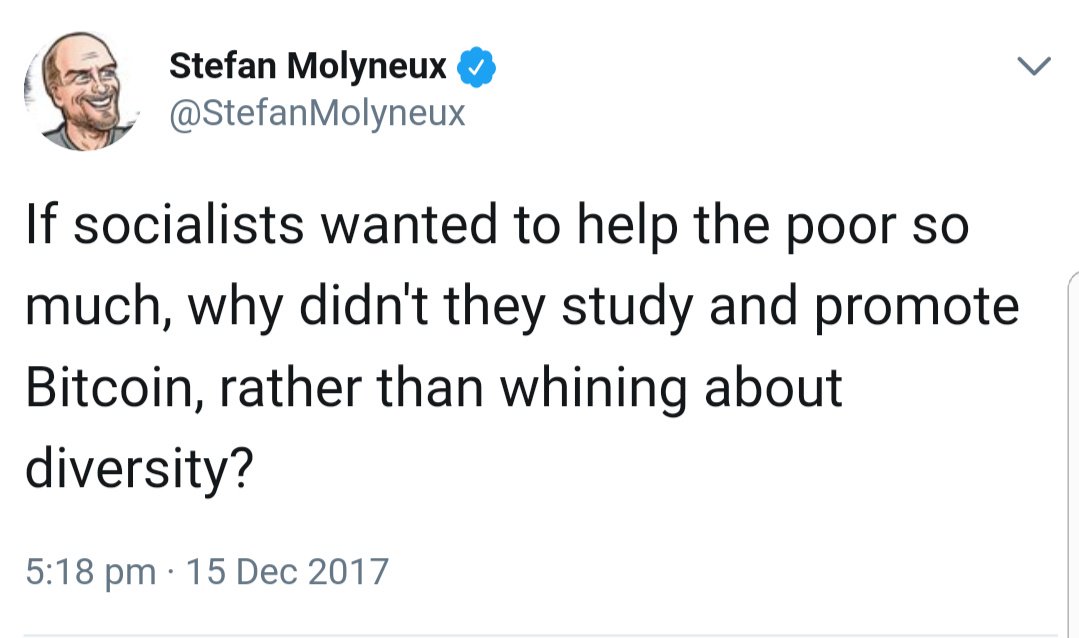Click Stefan Molyneux's cartoon profile avatar
The image size is (1079, 638).
tap(80, 90)
